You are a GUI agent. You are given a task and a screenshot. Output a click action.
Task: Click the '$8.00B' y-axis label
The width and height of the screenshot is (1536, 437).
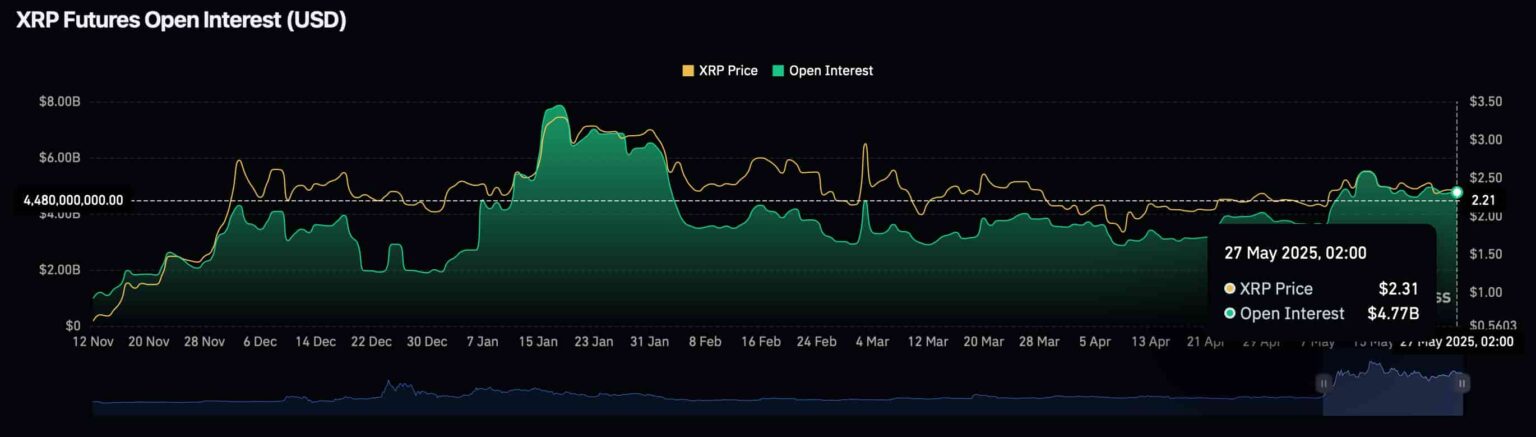59,102
